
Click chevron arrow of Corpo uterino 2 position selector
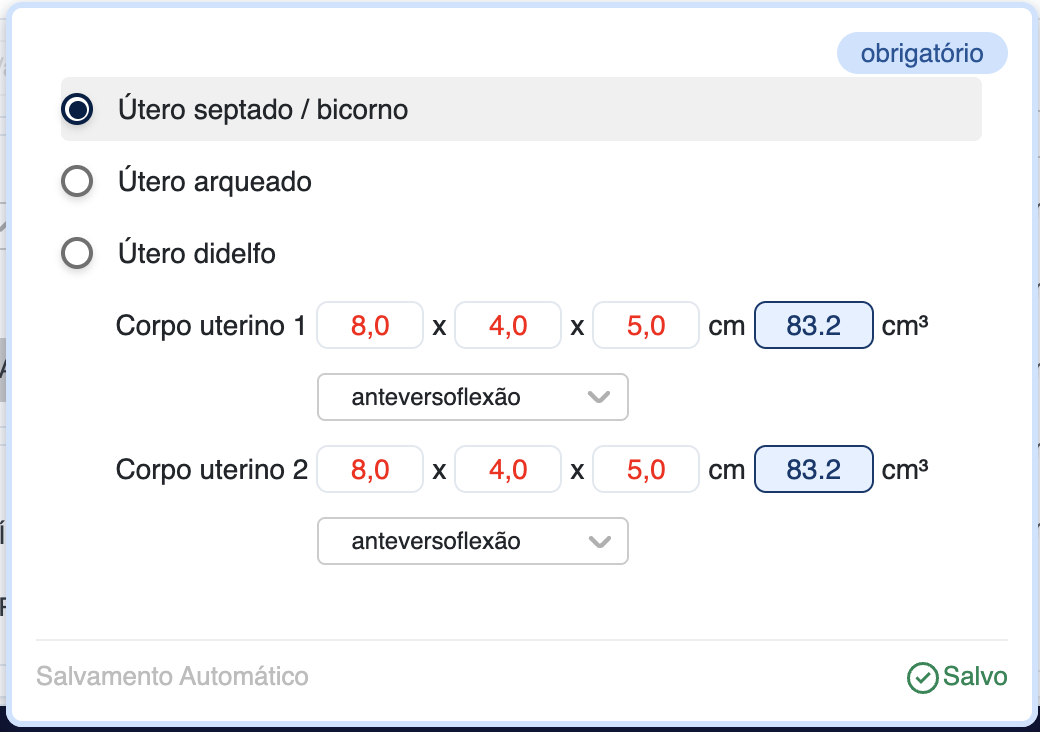pyautogui.click(x=599, y=541)
